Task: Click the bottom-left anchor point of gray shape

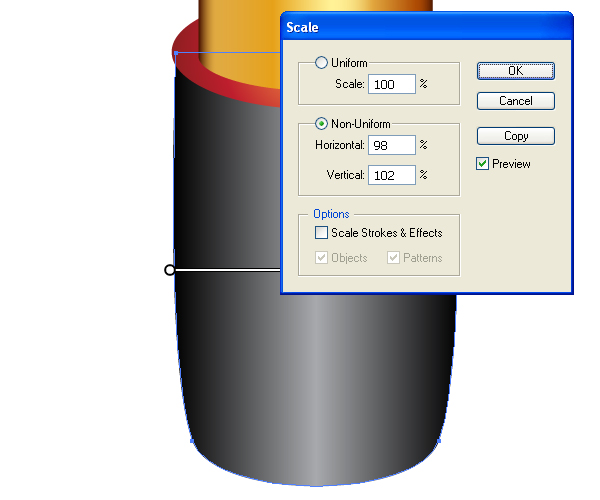Action: tap(191, 440)
